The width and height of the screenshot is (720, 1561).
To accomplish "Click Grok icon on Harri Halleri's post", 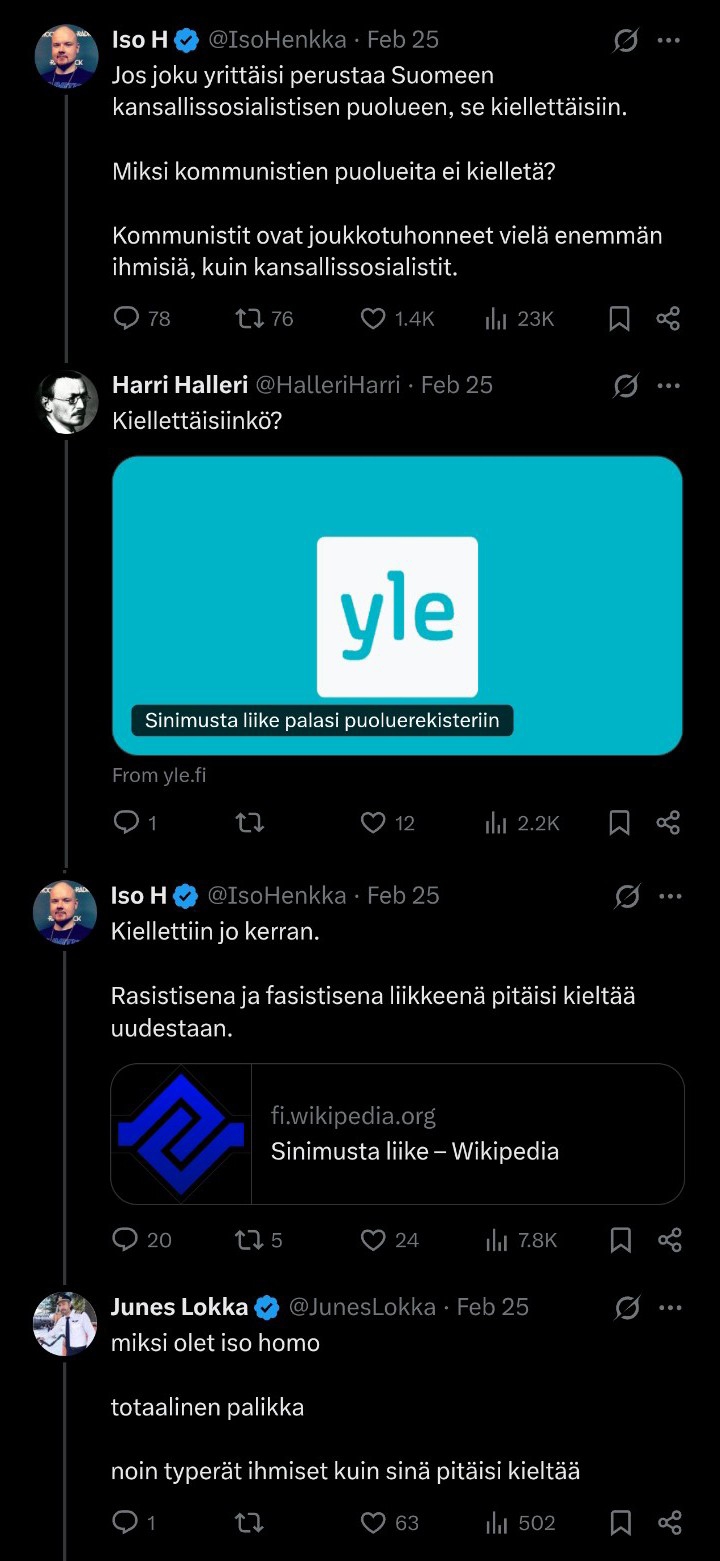I will tap(626, 386).
